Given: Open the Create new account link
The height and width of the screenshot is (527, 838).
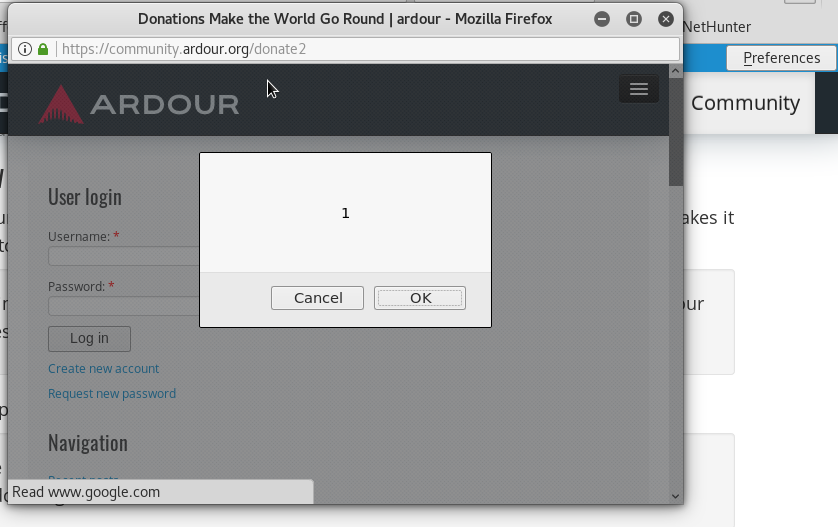Looking at the screenshot, I should point(103,368).
